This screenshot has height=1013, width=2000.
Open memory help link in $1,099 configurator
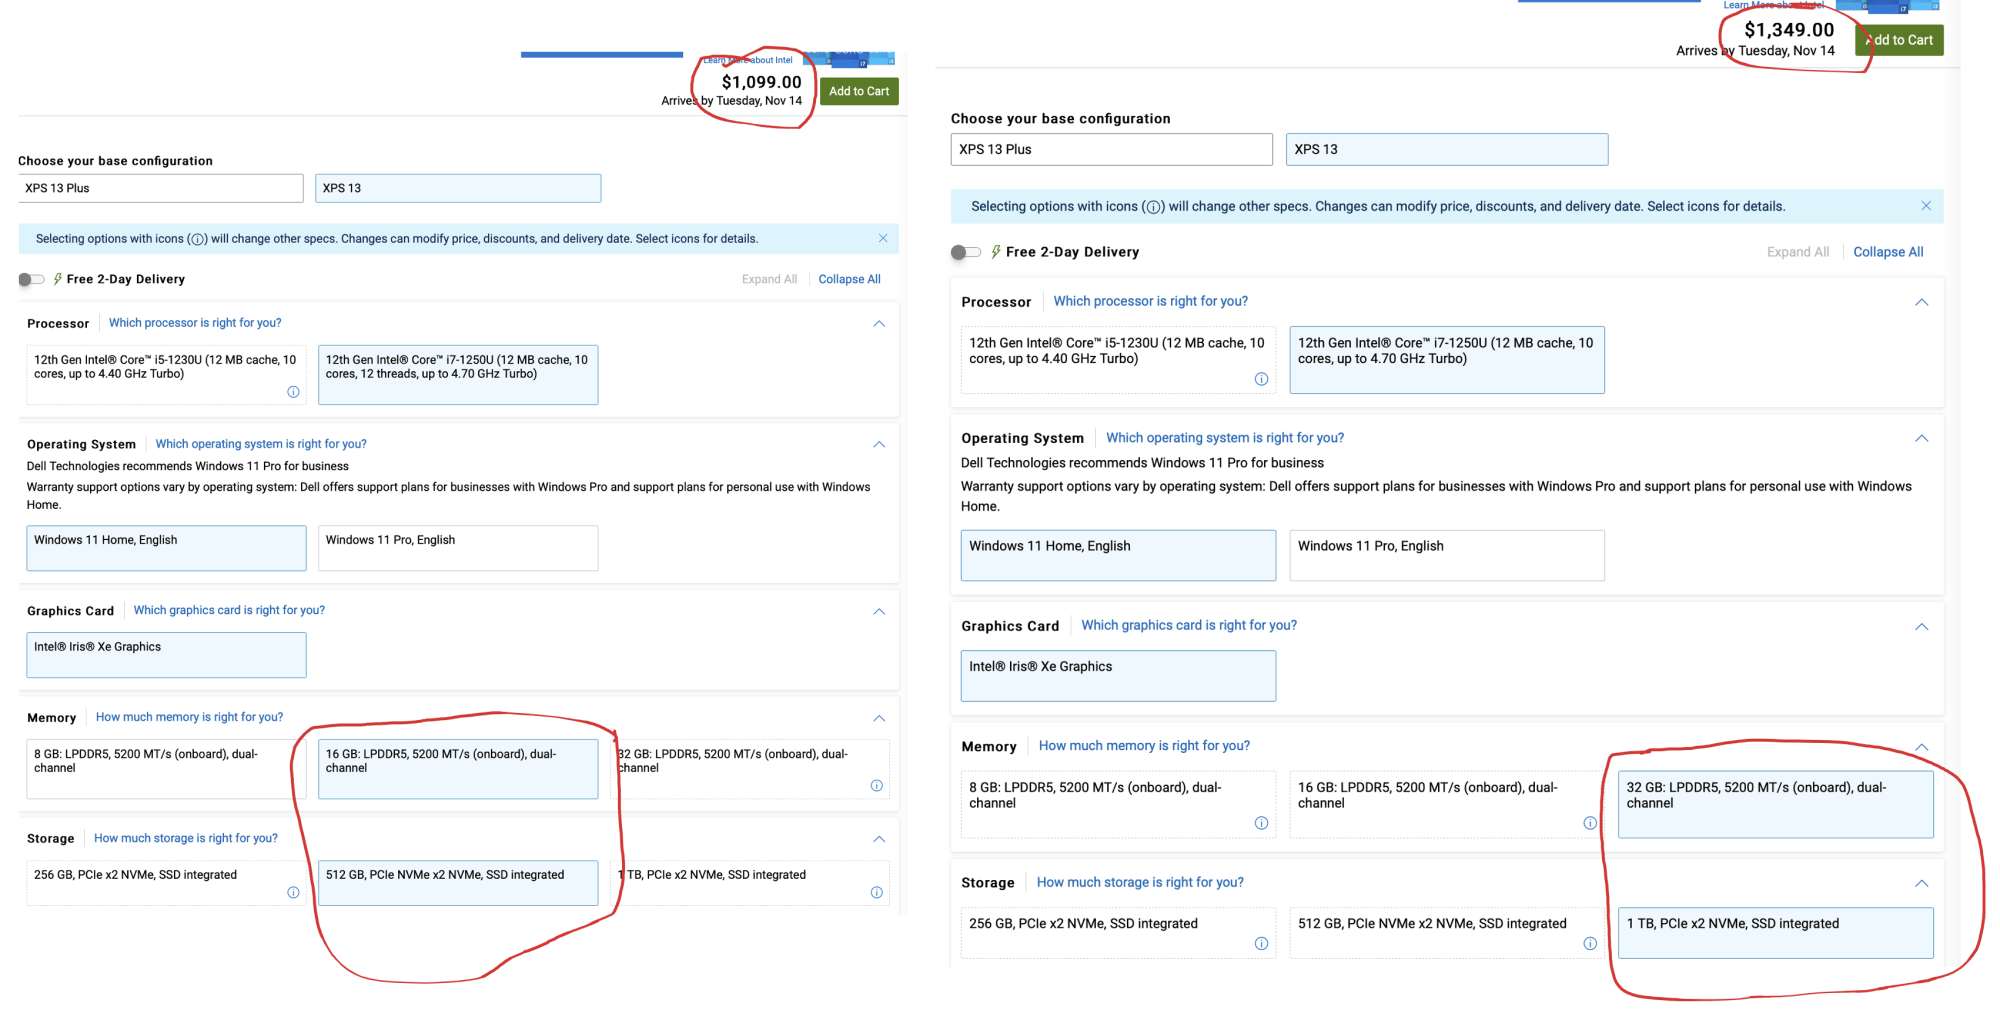189,717
